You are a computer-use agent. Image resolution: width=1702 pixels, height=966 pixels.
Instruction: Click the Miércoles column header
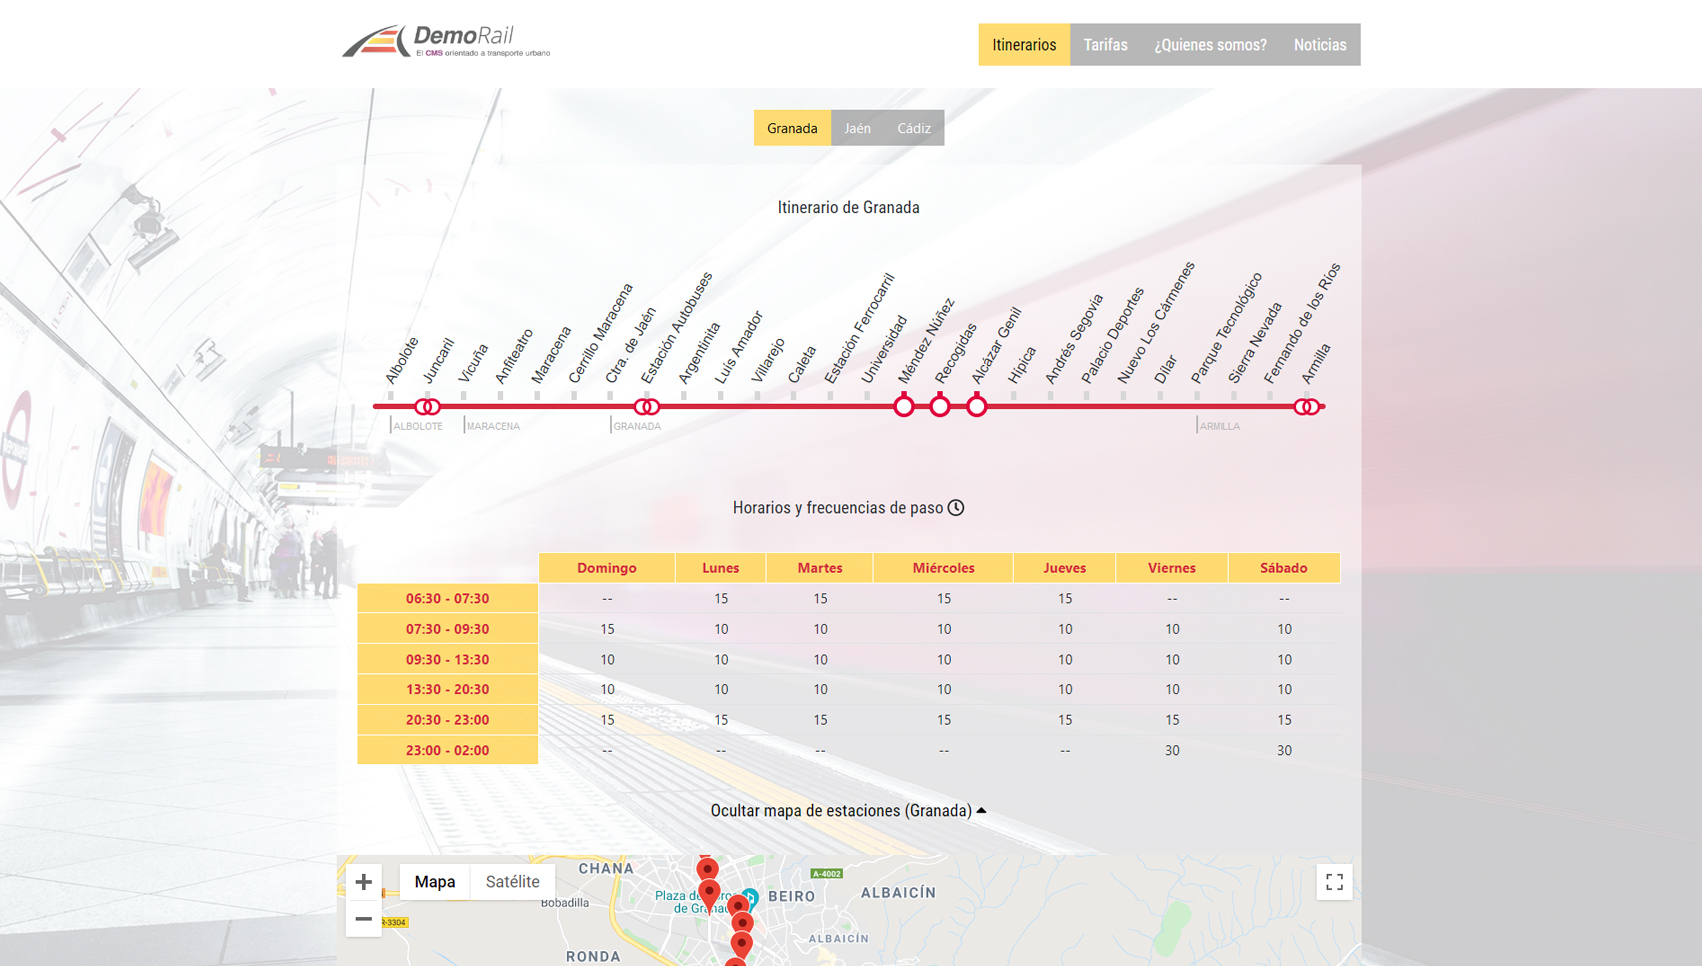pos(942,567)
